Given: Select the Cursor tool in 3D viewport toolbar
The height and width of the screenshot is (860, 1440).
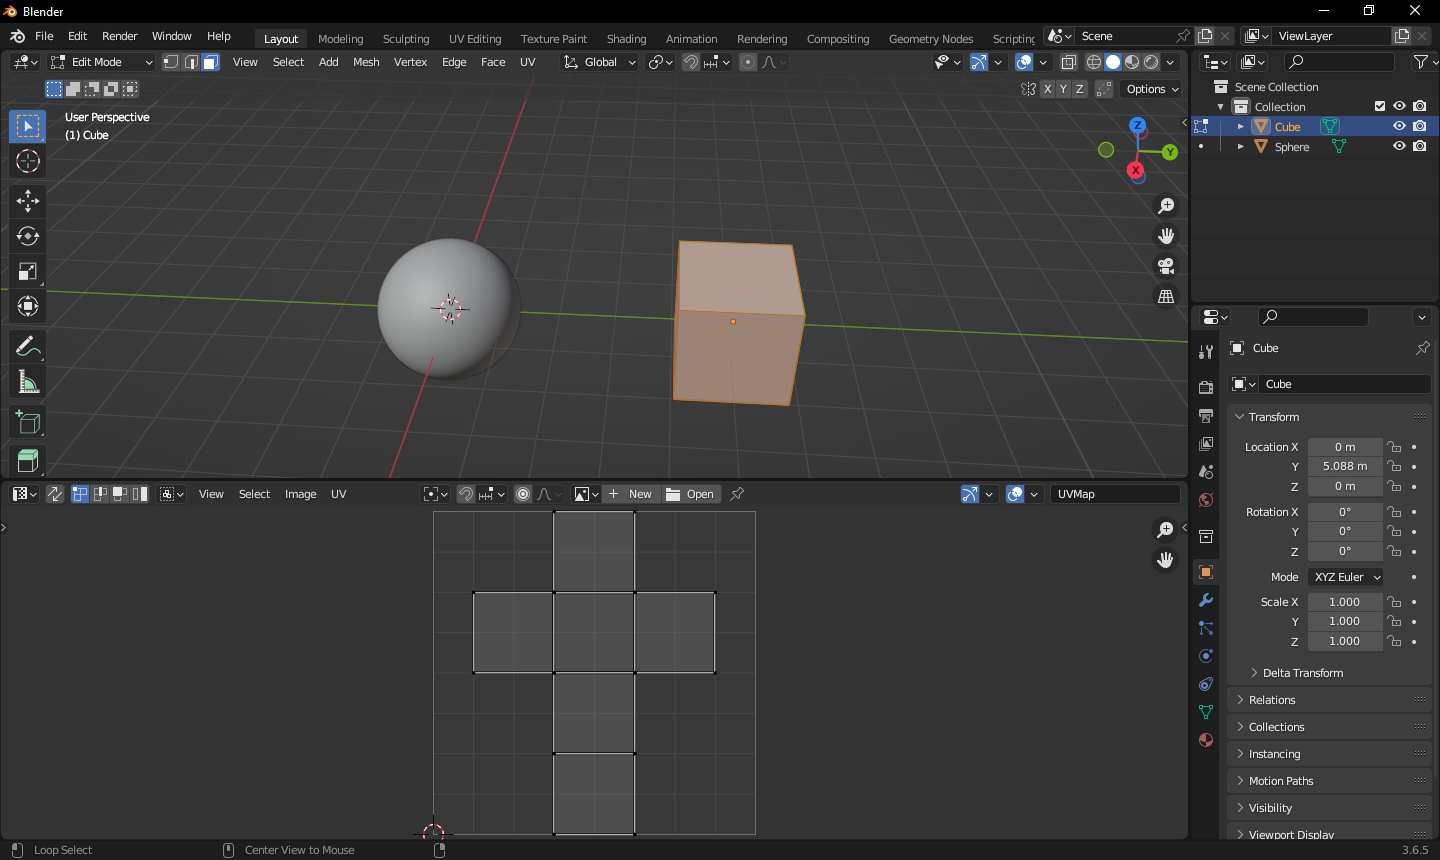Looking at the screenshot, I should 28,161.
